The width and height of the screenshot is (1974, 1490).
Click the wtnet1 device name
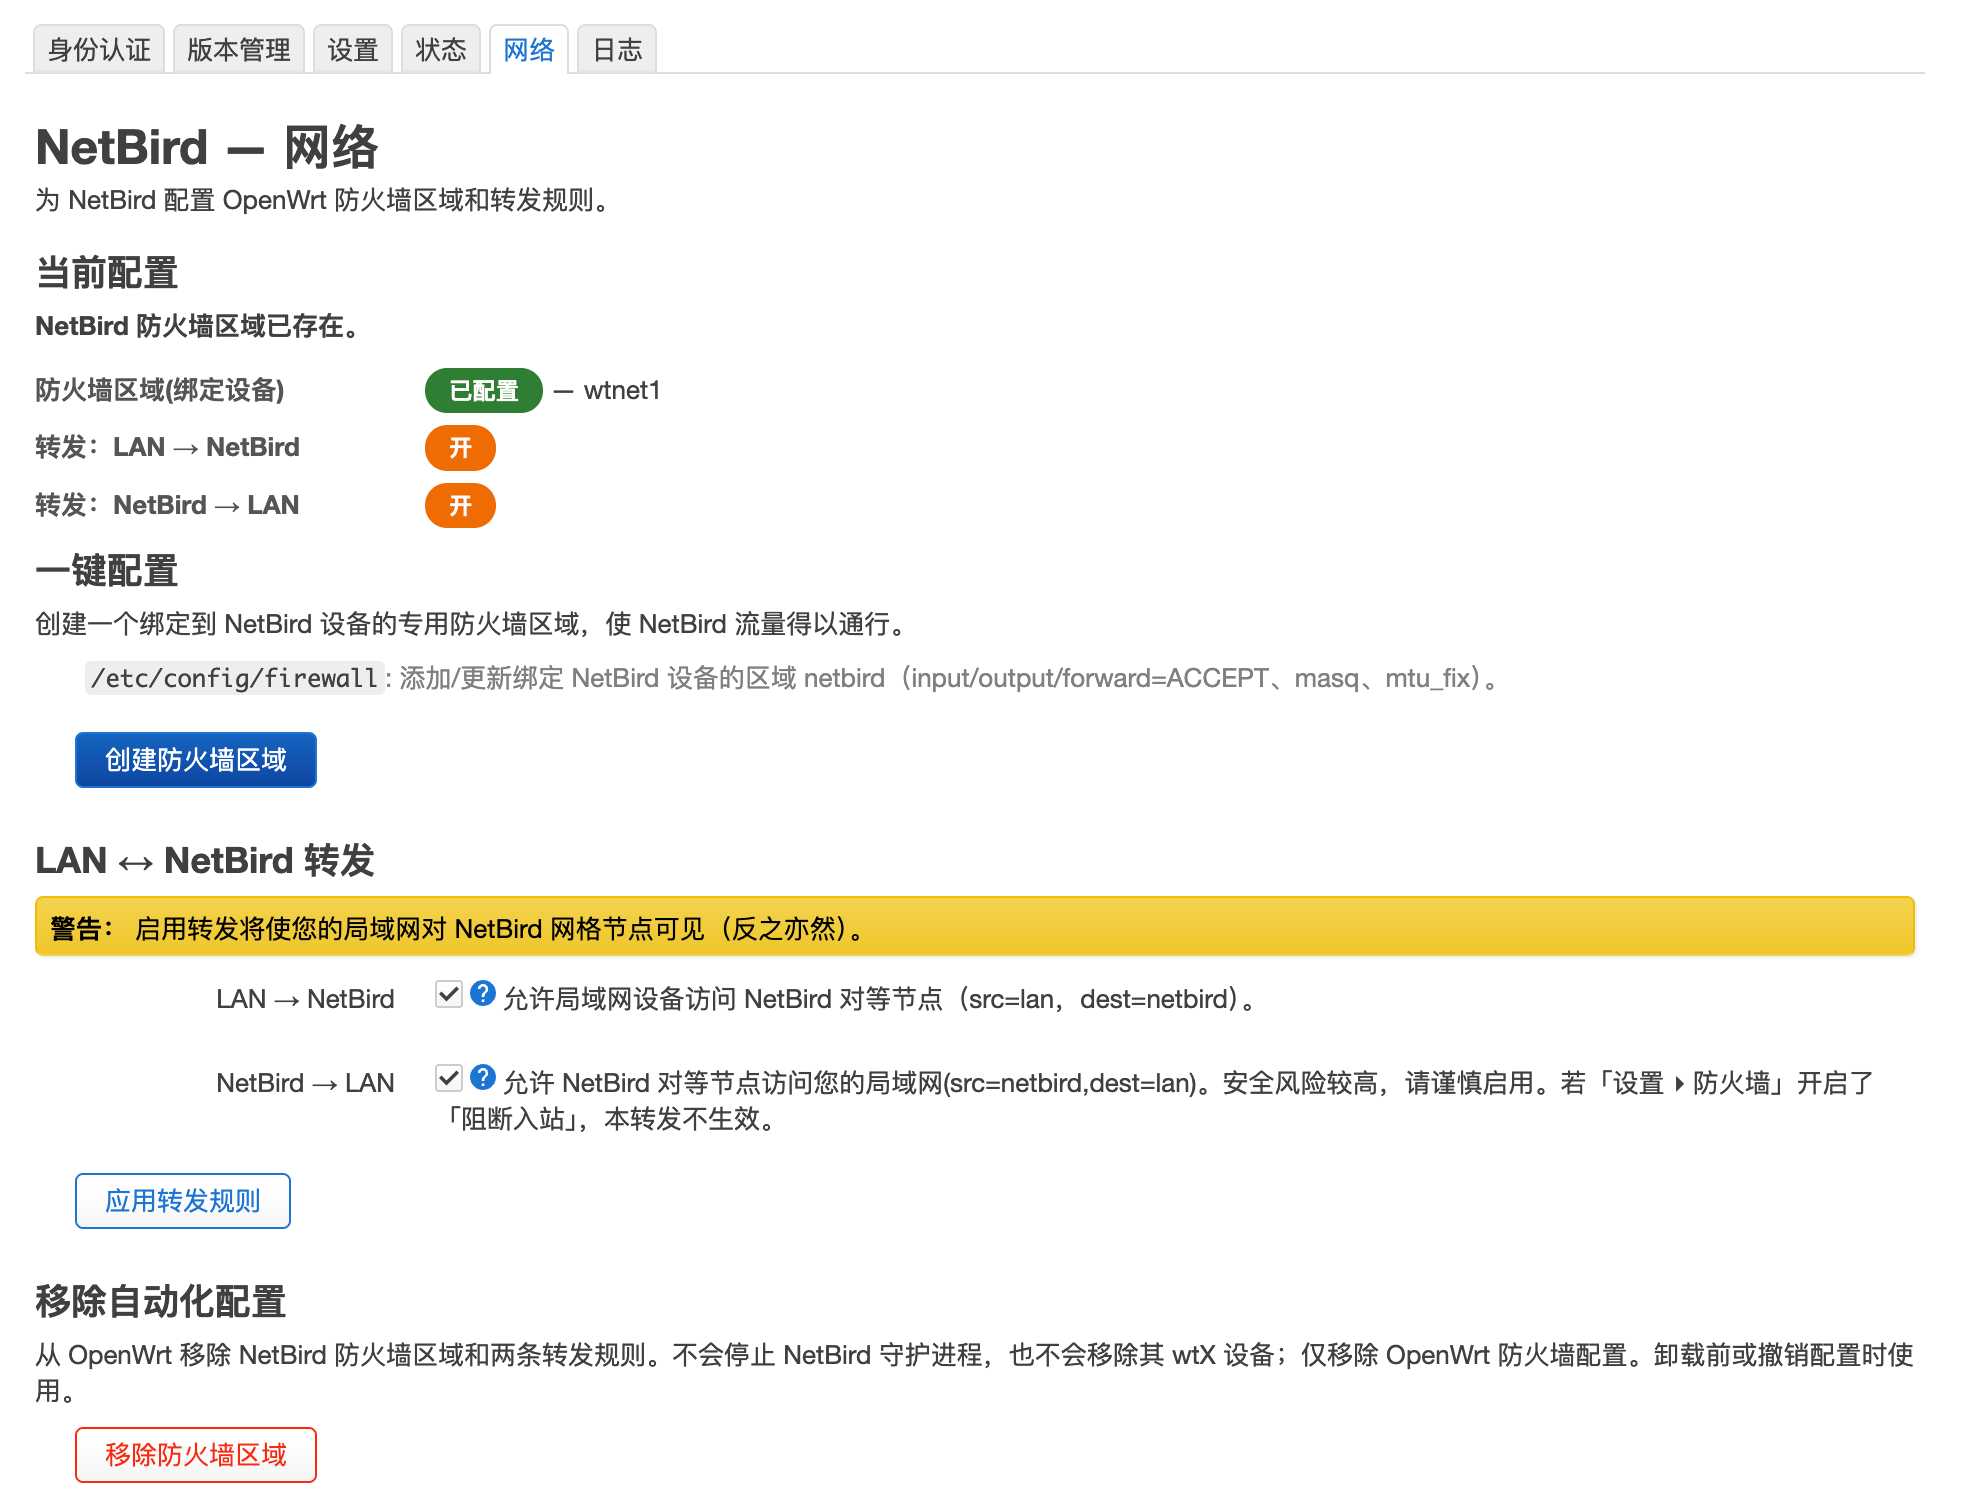[x=622, y=390]
